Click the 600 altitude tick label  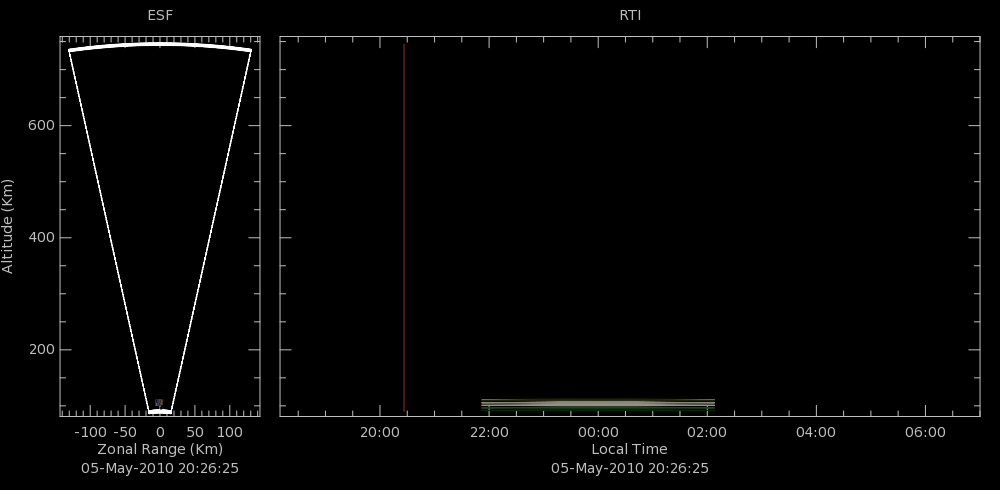coord(41,126)
